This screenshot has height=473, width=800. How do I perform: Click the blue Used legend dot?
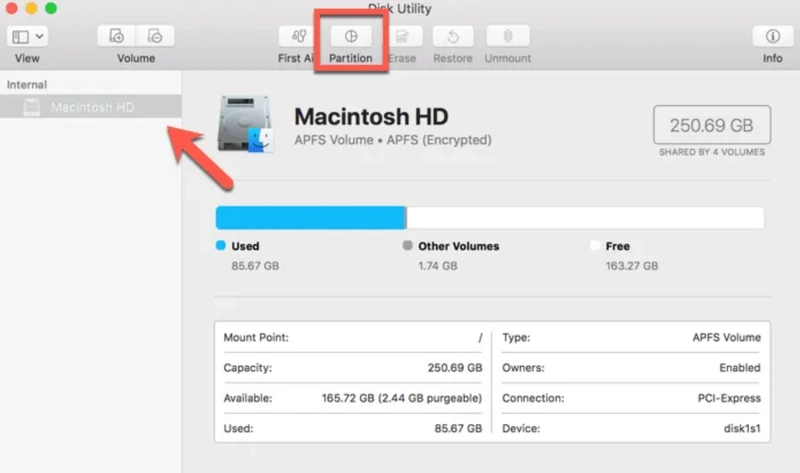(221, 246)
